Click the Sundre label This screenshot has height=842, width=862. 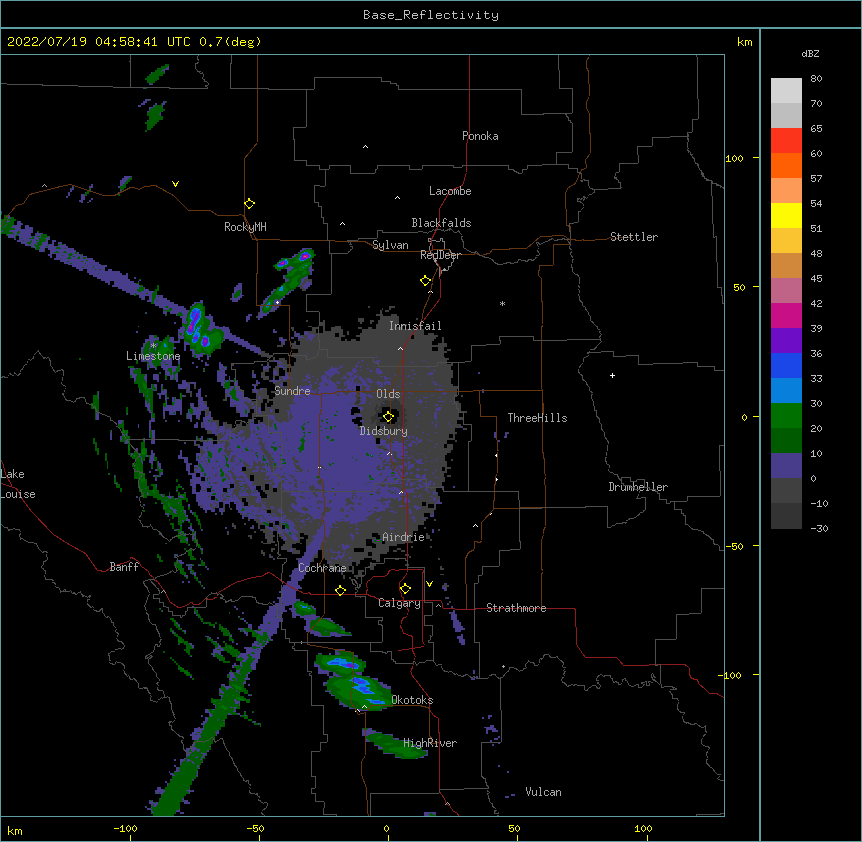pyautogui.click(x=292, y=391)
